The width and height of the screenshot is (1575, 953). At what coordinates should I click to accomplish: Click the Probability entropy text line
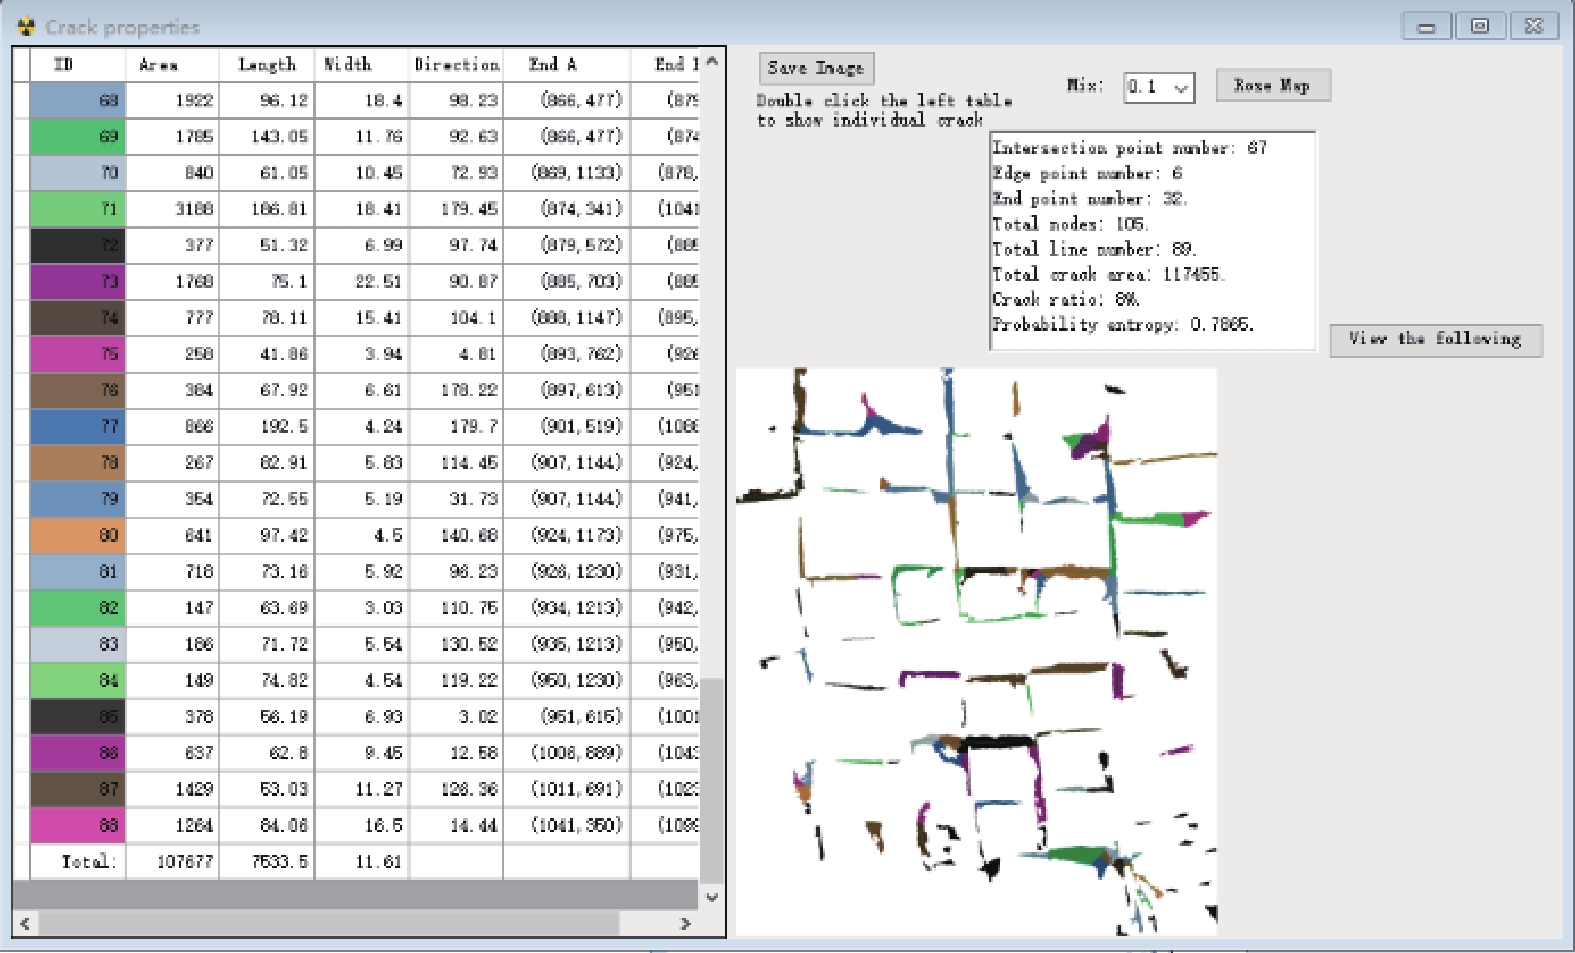[1122, 324]
